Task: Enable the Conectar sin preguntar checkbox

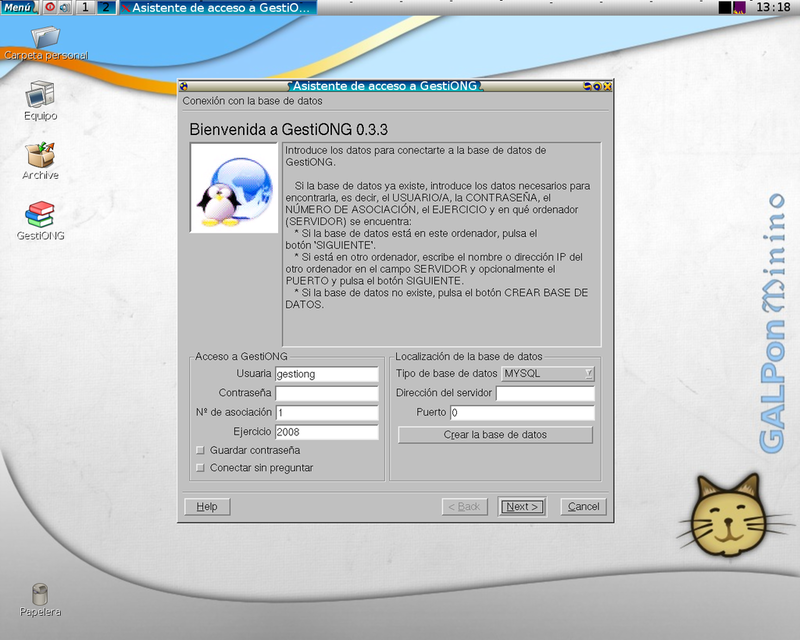Action: click(200, 467)
